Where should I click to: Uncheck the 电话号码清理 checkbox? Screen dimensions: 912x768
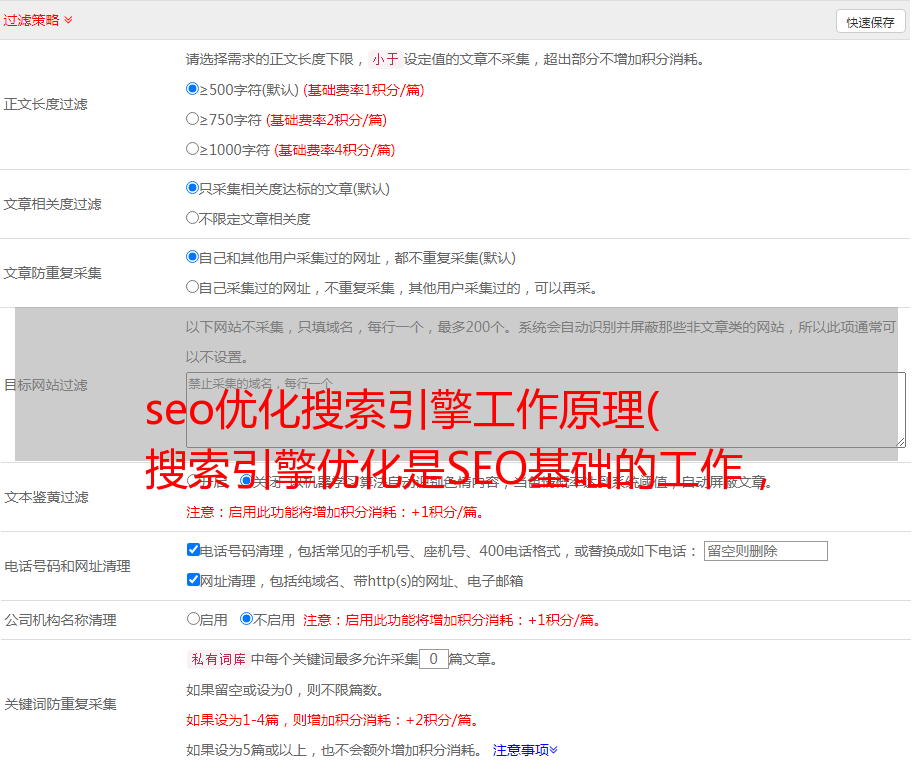(x=193, y=550)
